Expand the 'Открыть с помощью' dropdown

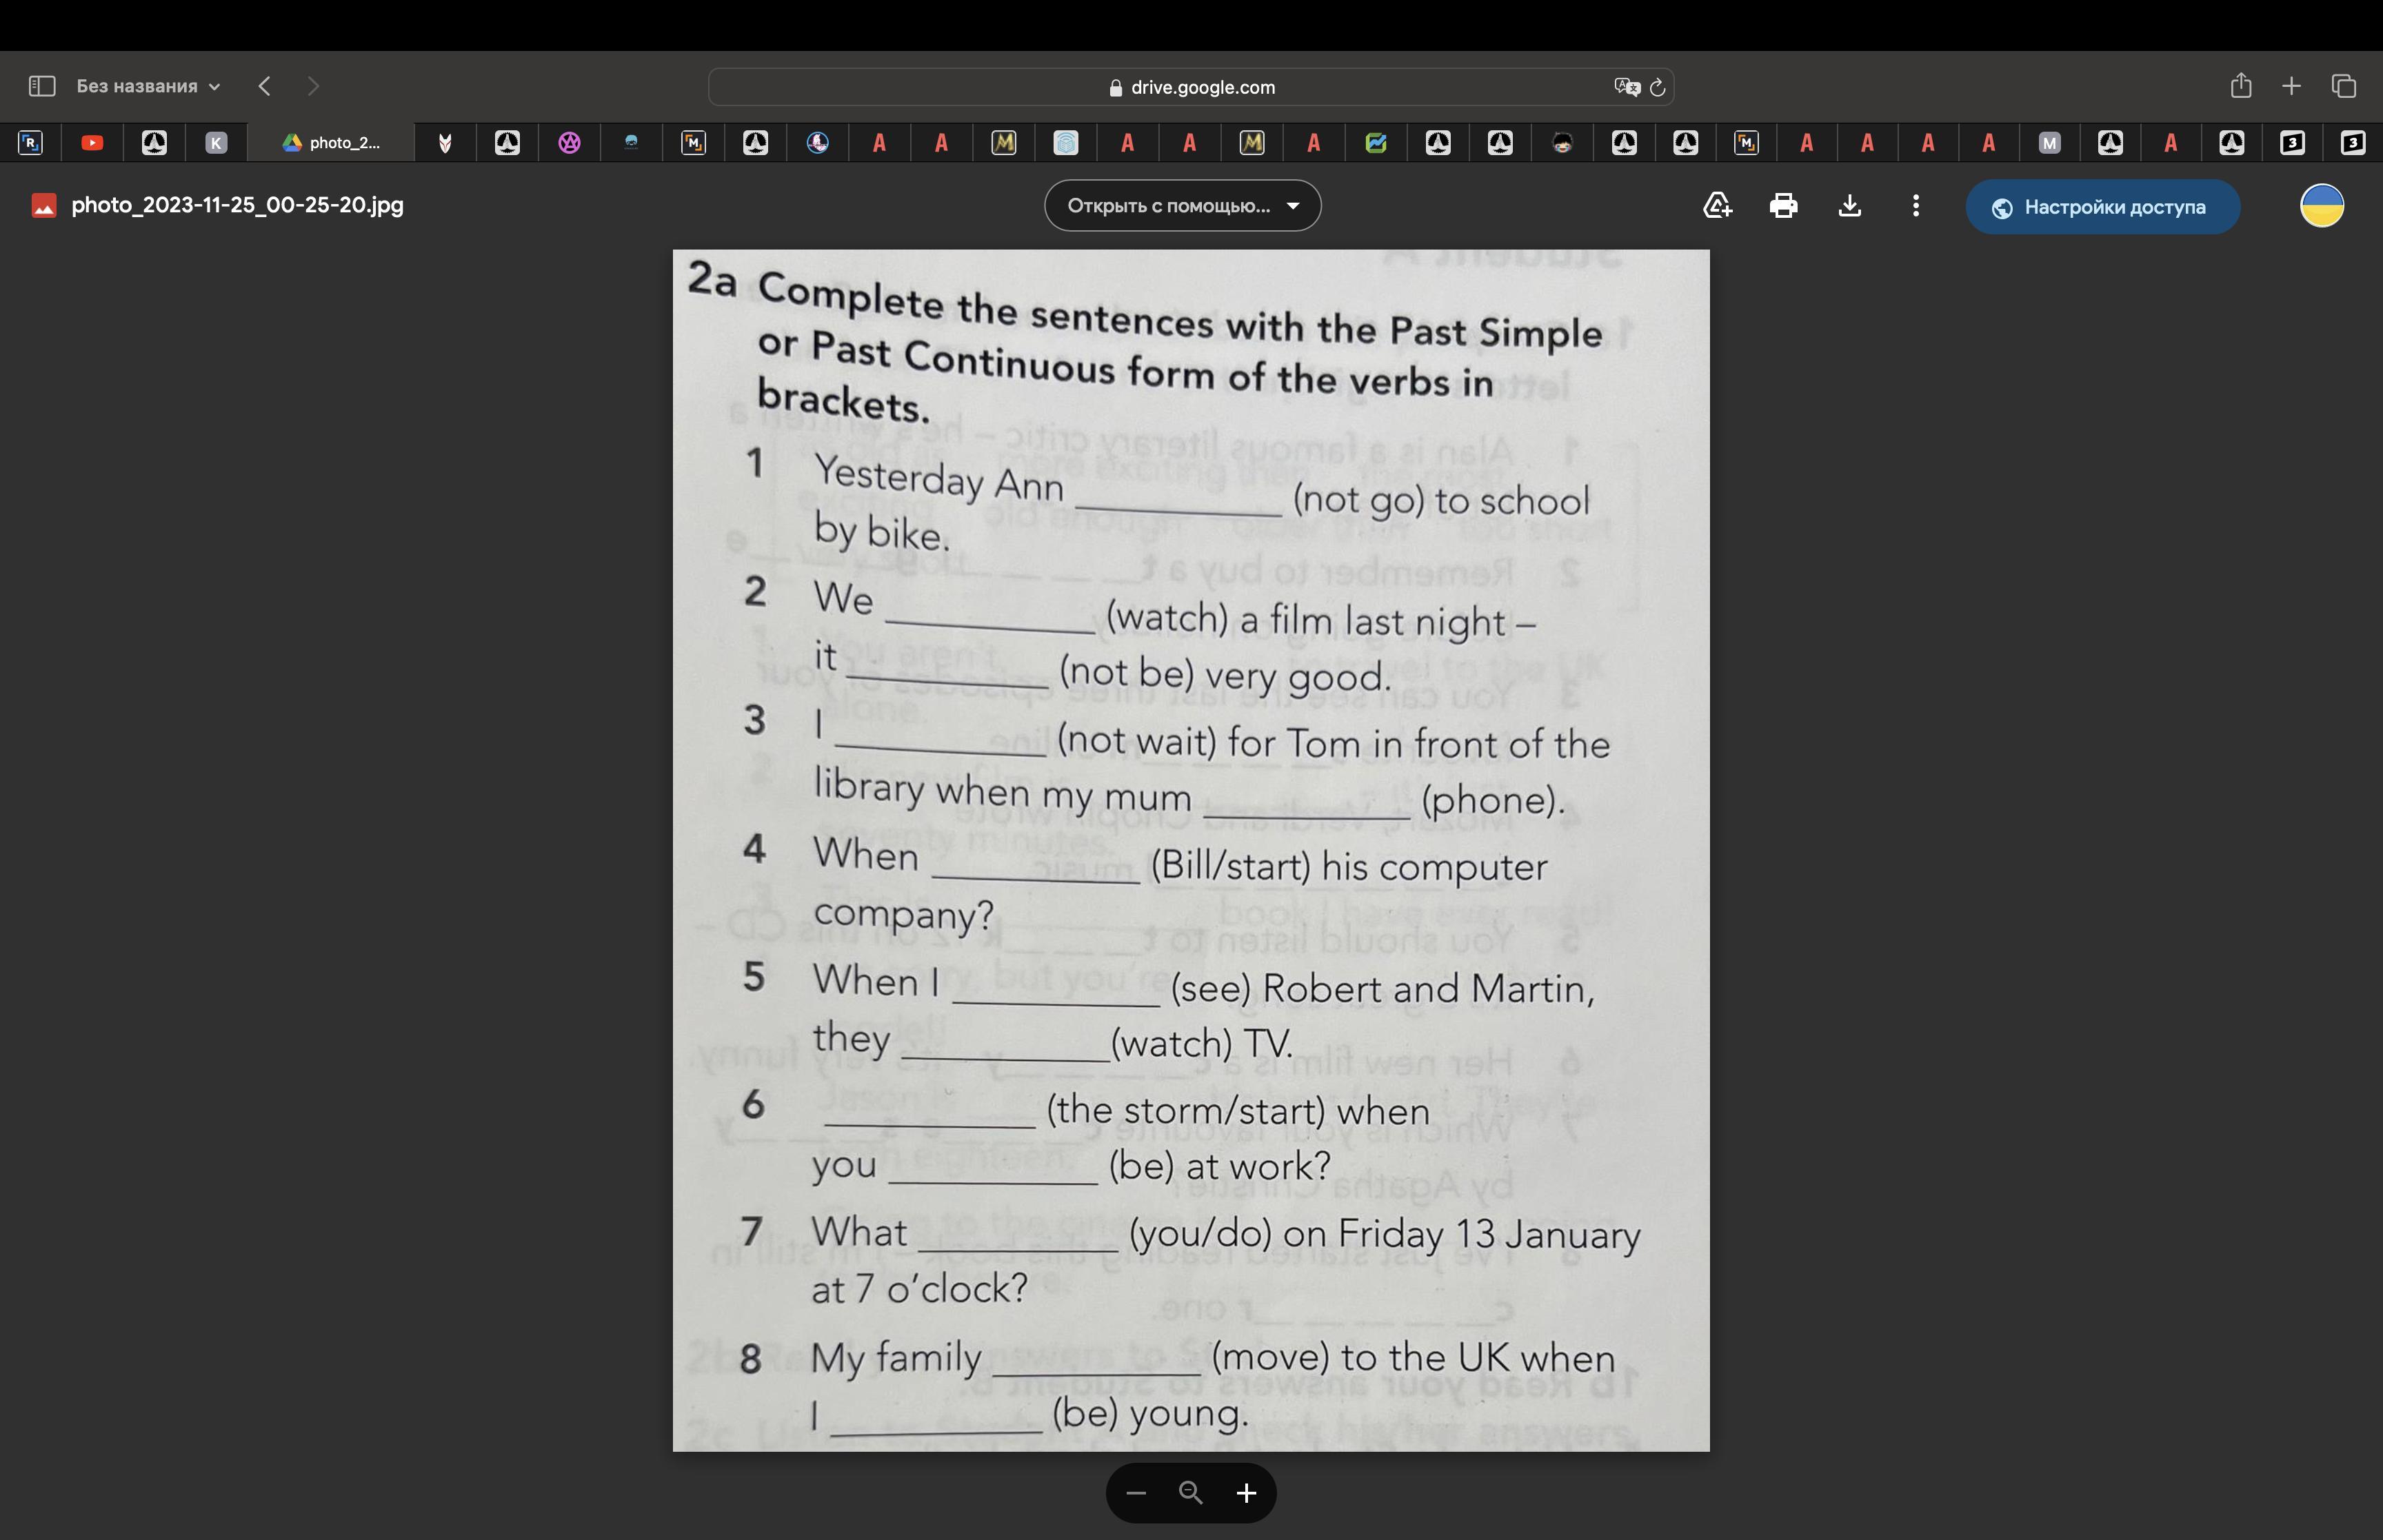point(1182,206)
